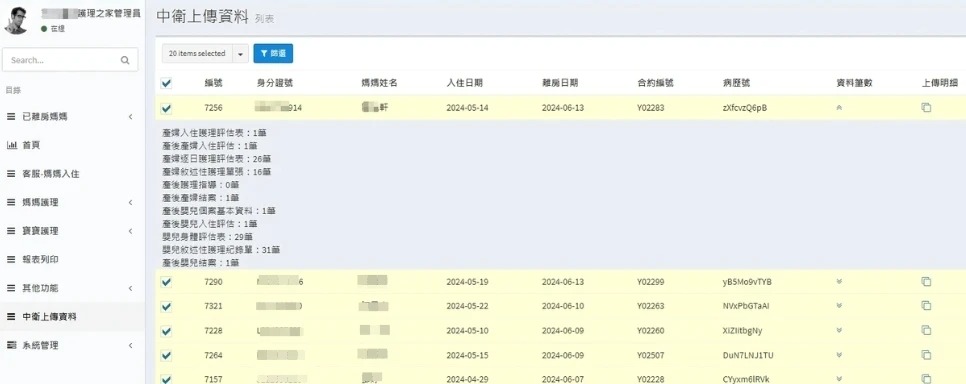
Task: Click the 報表列印 list icon
Action: (x=11, y=259)
